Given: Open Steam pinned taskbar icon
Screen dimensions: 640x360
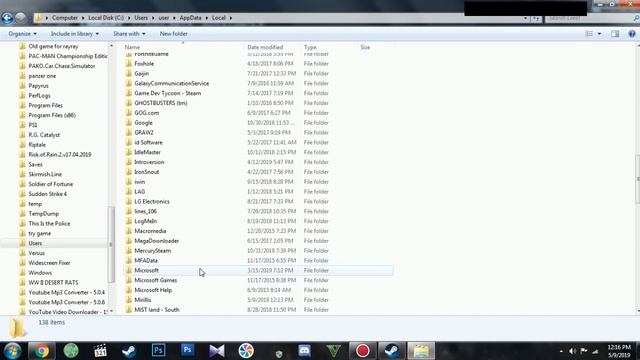Looking at the screenshot, I should [x=129, y=351].
